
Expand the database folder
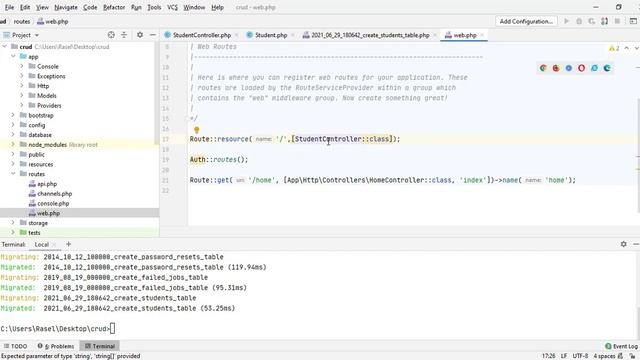(x=13, y=135)
